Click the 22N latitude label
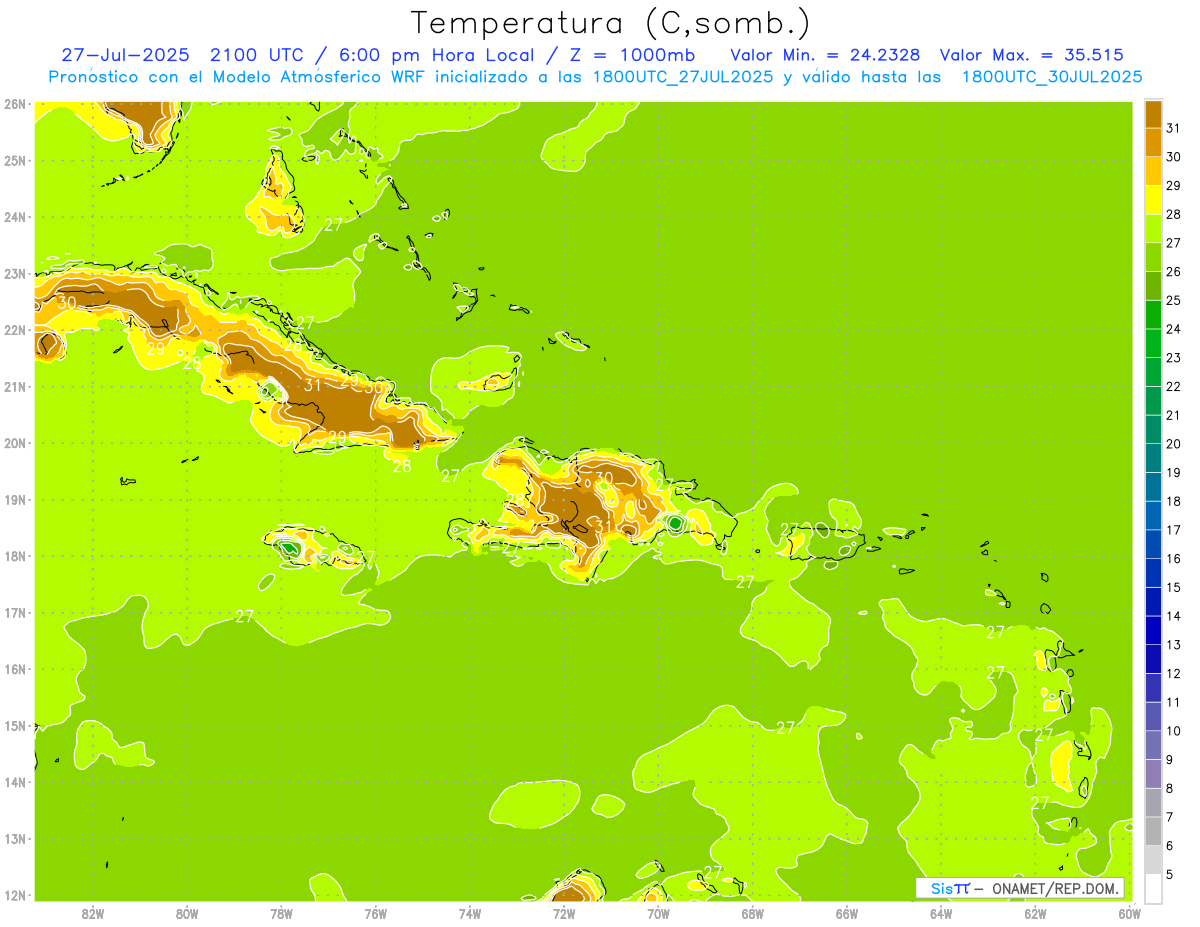The image size is (1200, 927). [14, 330]
